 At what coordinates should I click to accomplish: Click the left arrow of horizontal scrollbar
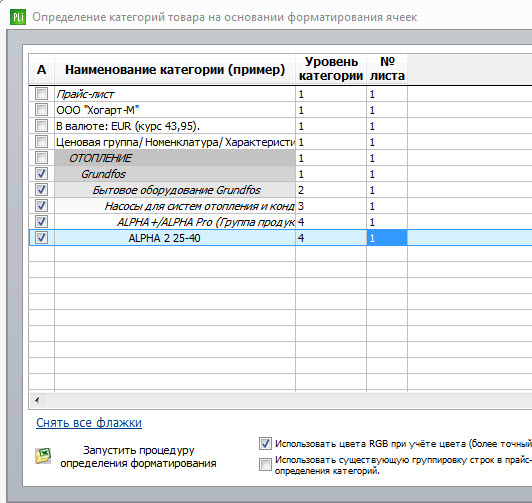pyautogui.click(x=37, y=400)
